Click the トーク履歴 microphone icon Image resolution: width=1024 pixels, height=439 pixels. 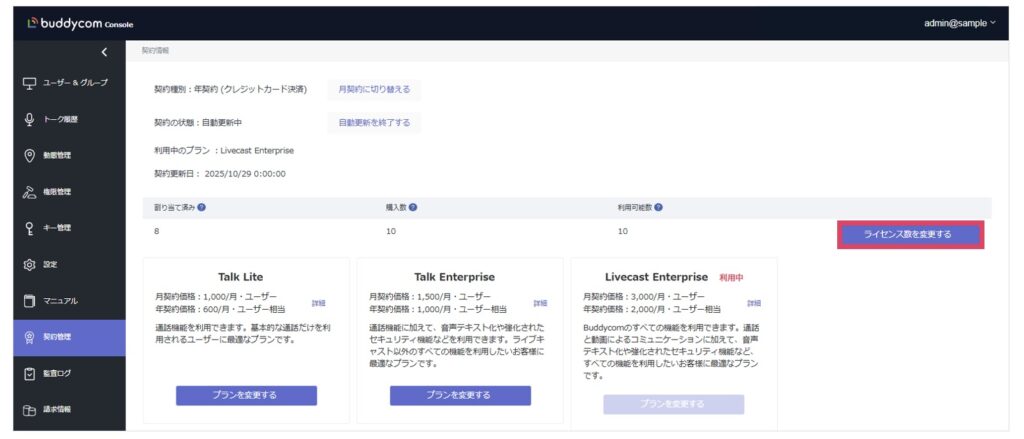(29, 119)
